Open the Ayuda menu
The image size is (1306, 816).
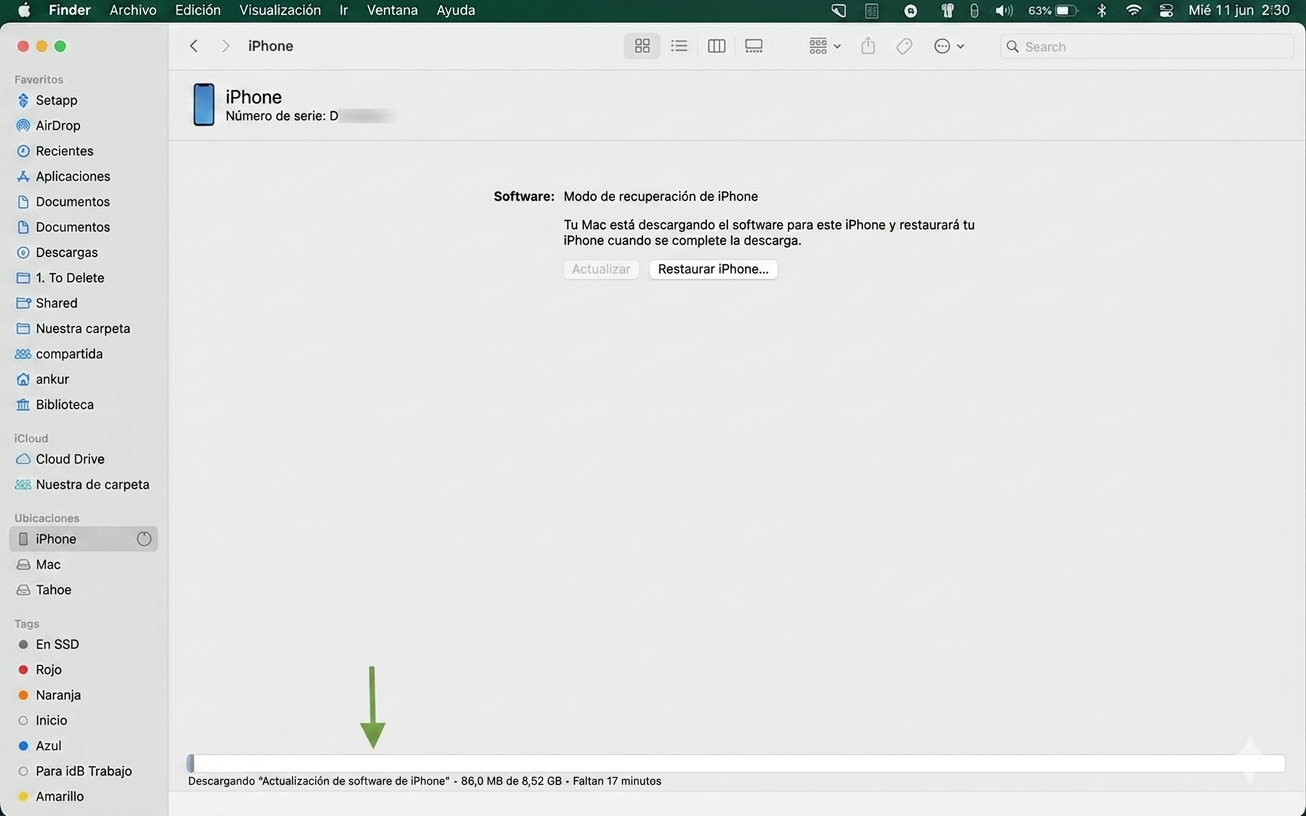(456, 10)
